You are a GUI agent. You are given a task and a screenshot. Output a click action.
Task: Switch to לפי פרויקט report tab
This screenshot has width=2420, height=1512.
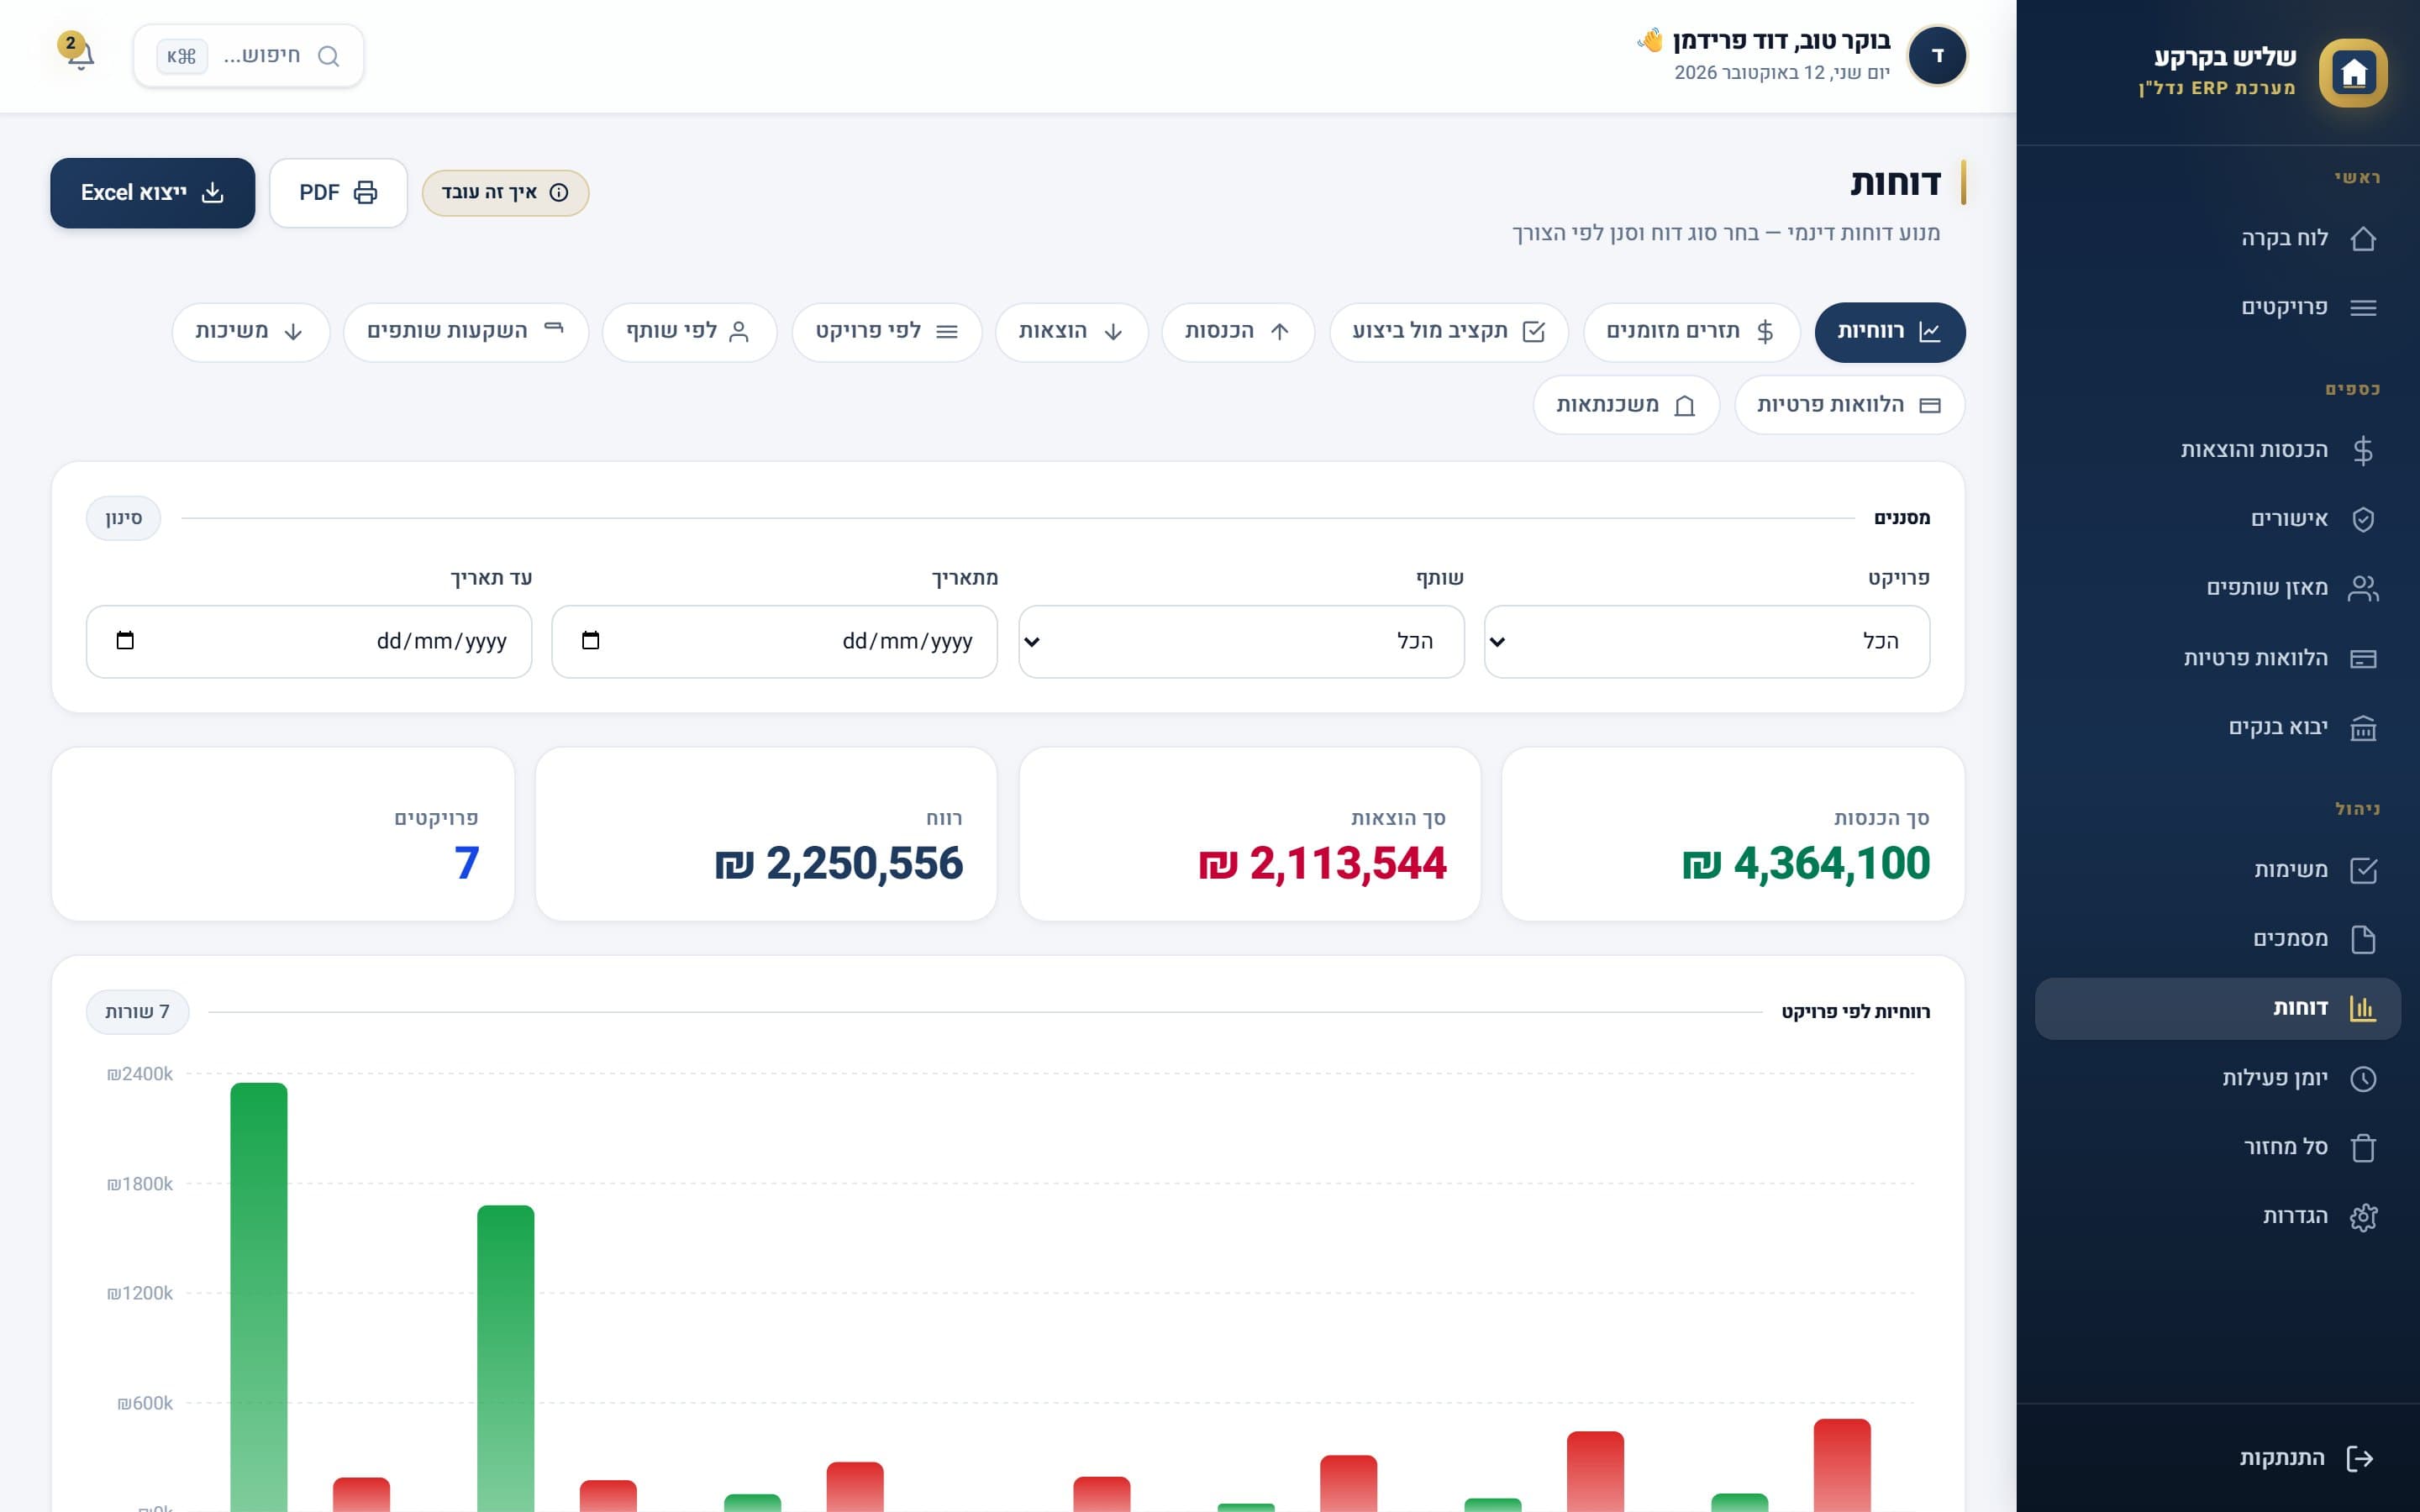click(x=886, y=332)
